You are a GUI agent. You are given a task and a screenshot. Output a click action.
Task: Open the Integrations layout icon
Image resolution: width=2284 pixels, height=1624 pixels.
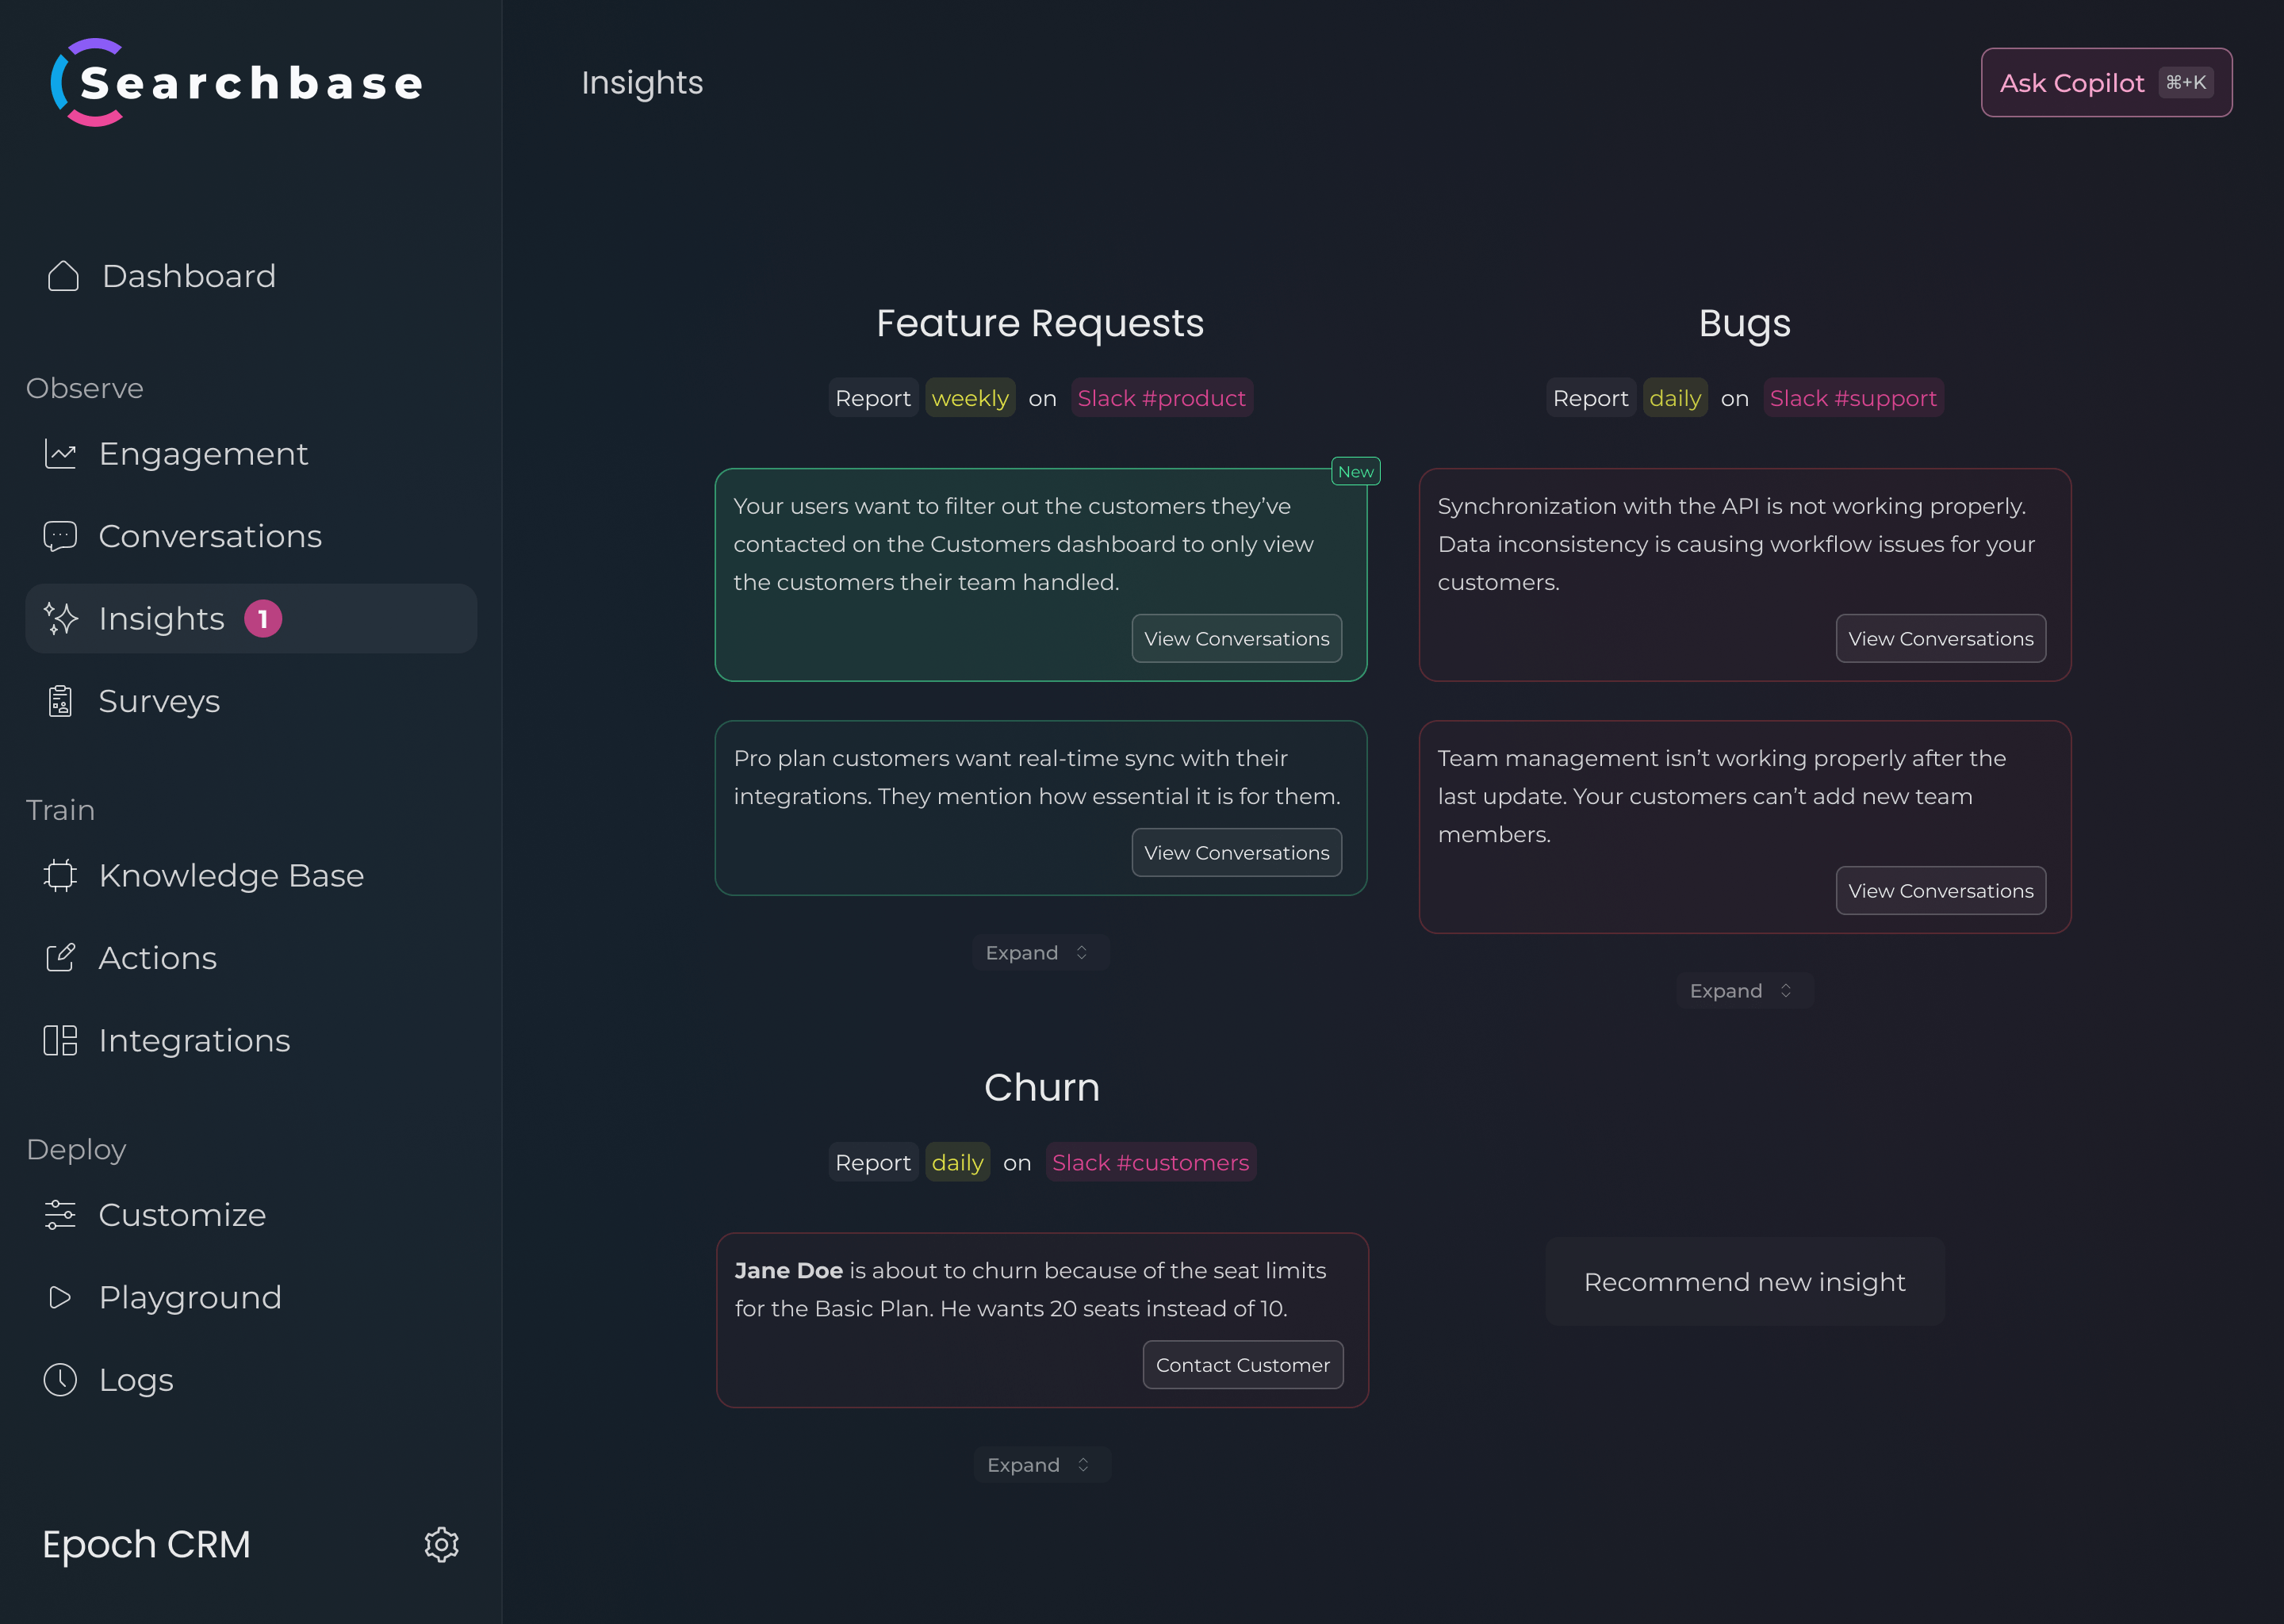tap(60, 1040)
